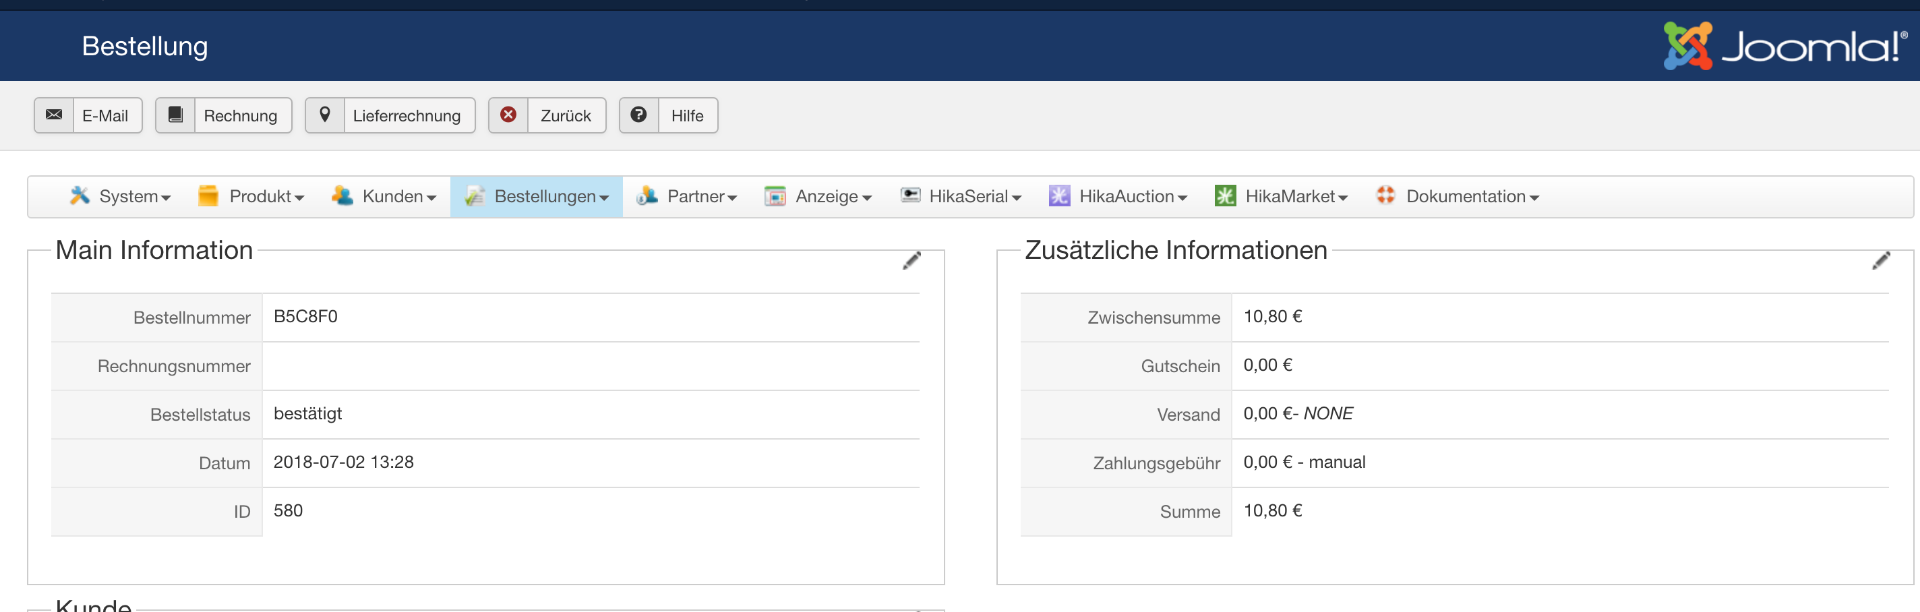
Task: Click the Lieferrechnung location pin icon
Action: click(325, 115)
